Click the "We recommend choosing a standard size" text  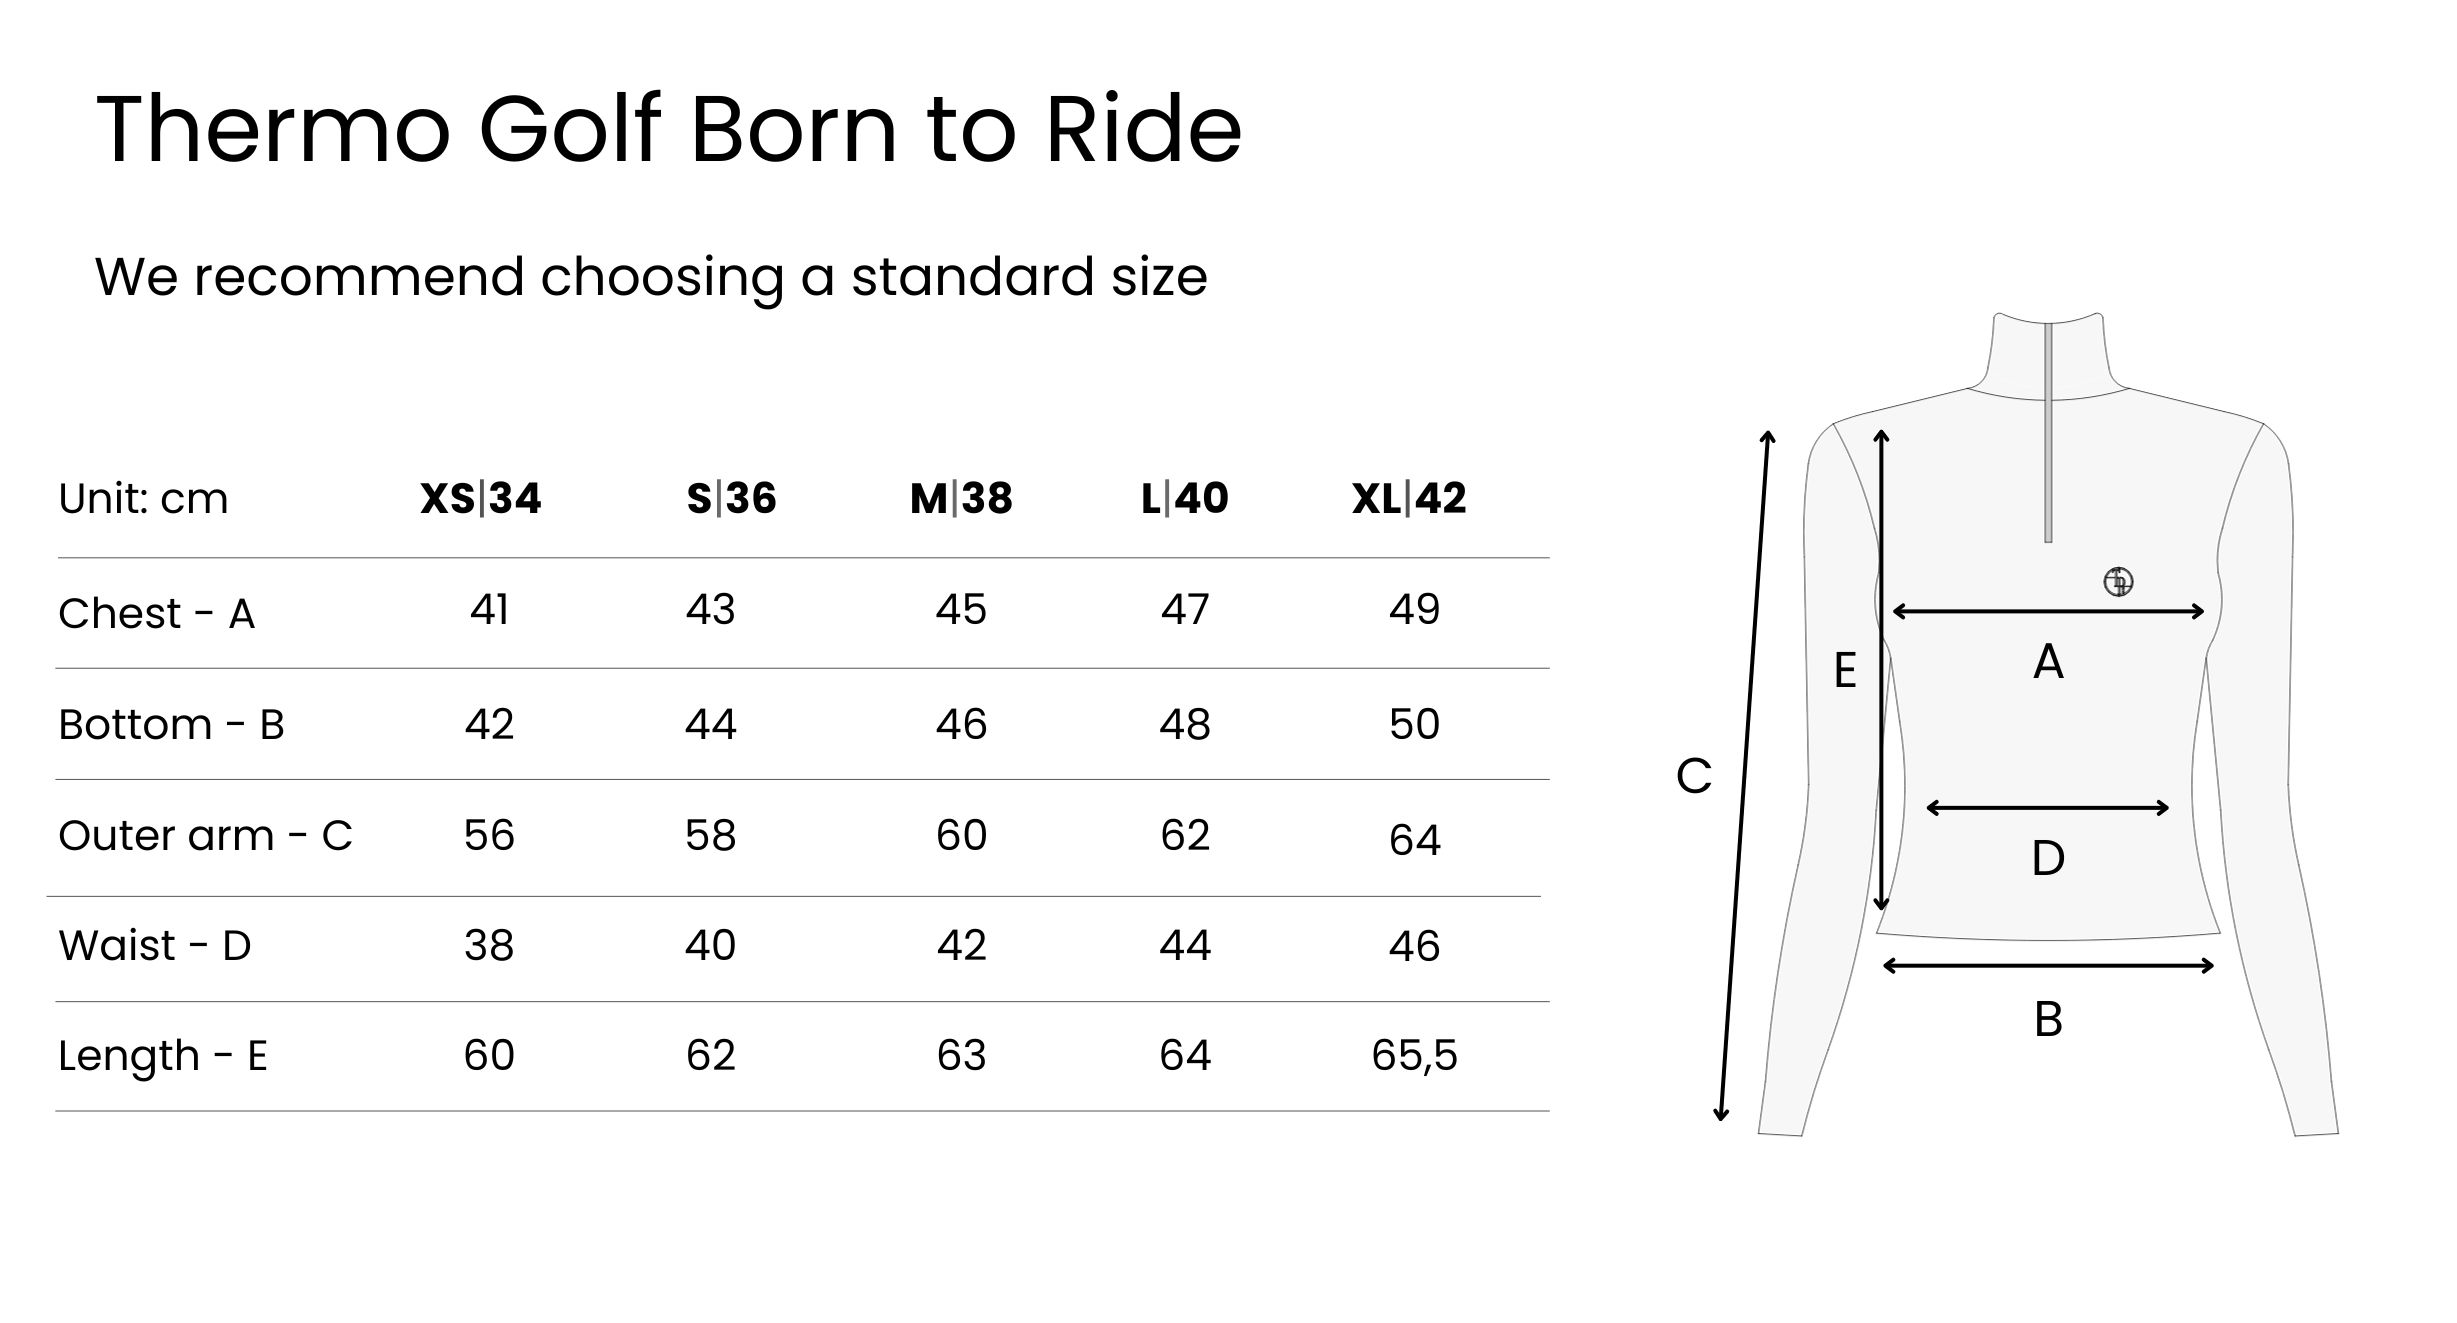tap(651, 276)
